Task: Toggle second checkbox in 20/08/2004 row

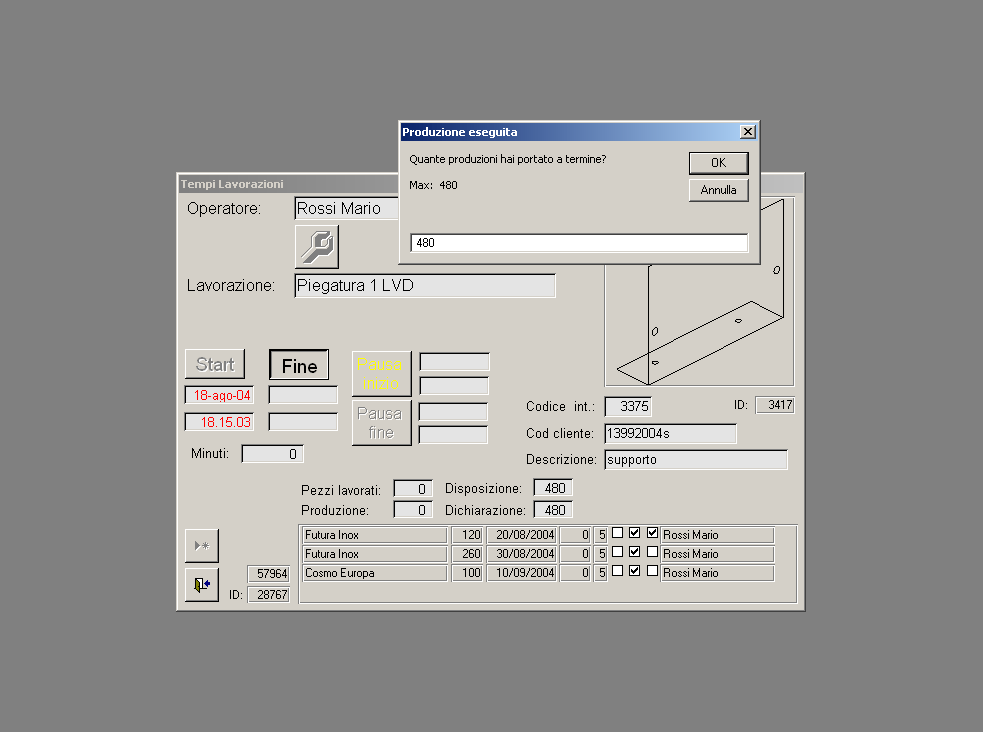Action: 634,533
